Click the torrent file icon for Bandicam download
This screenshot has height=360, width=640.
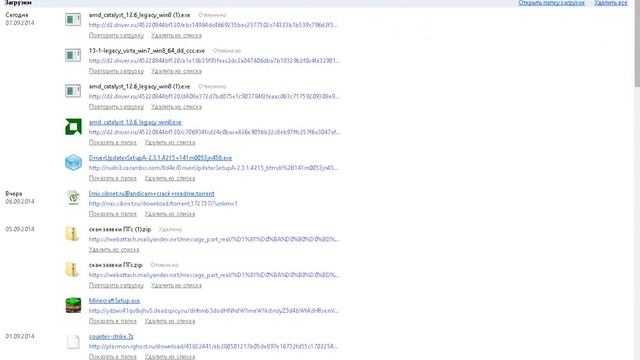[x=73, y=198]
